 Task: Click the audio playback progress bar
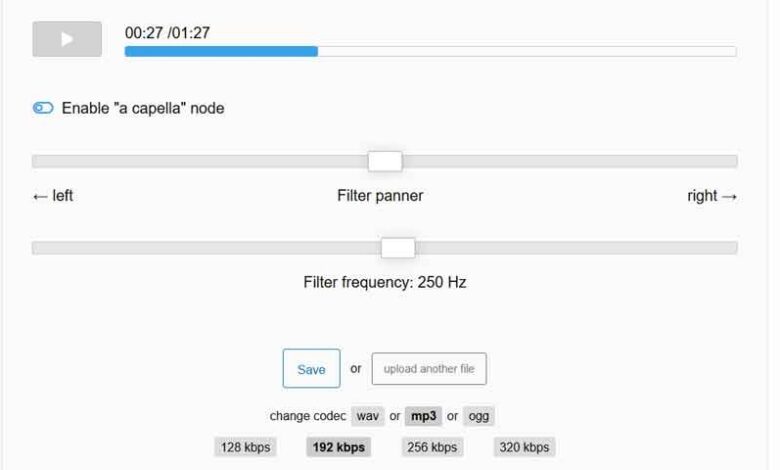pos(430,51)
